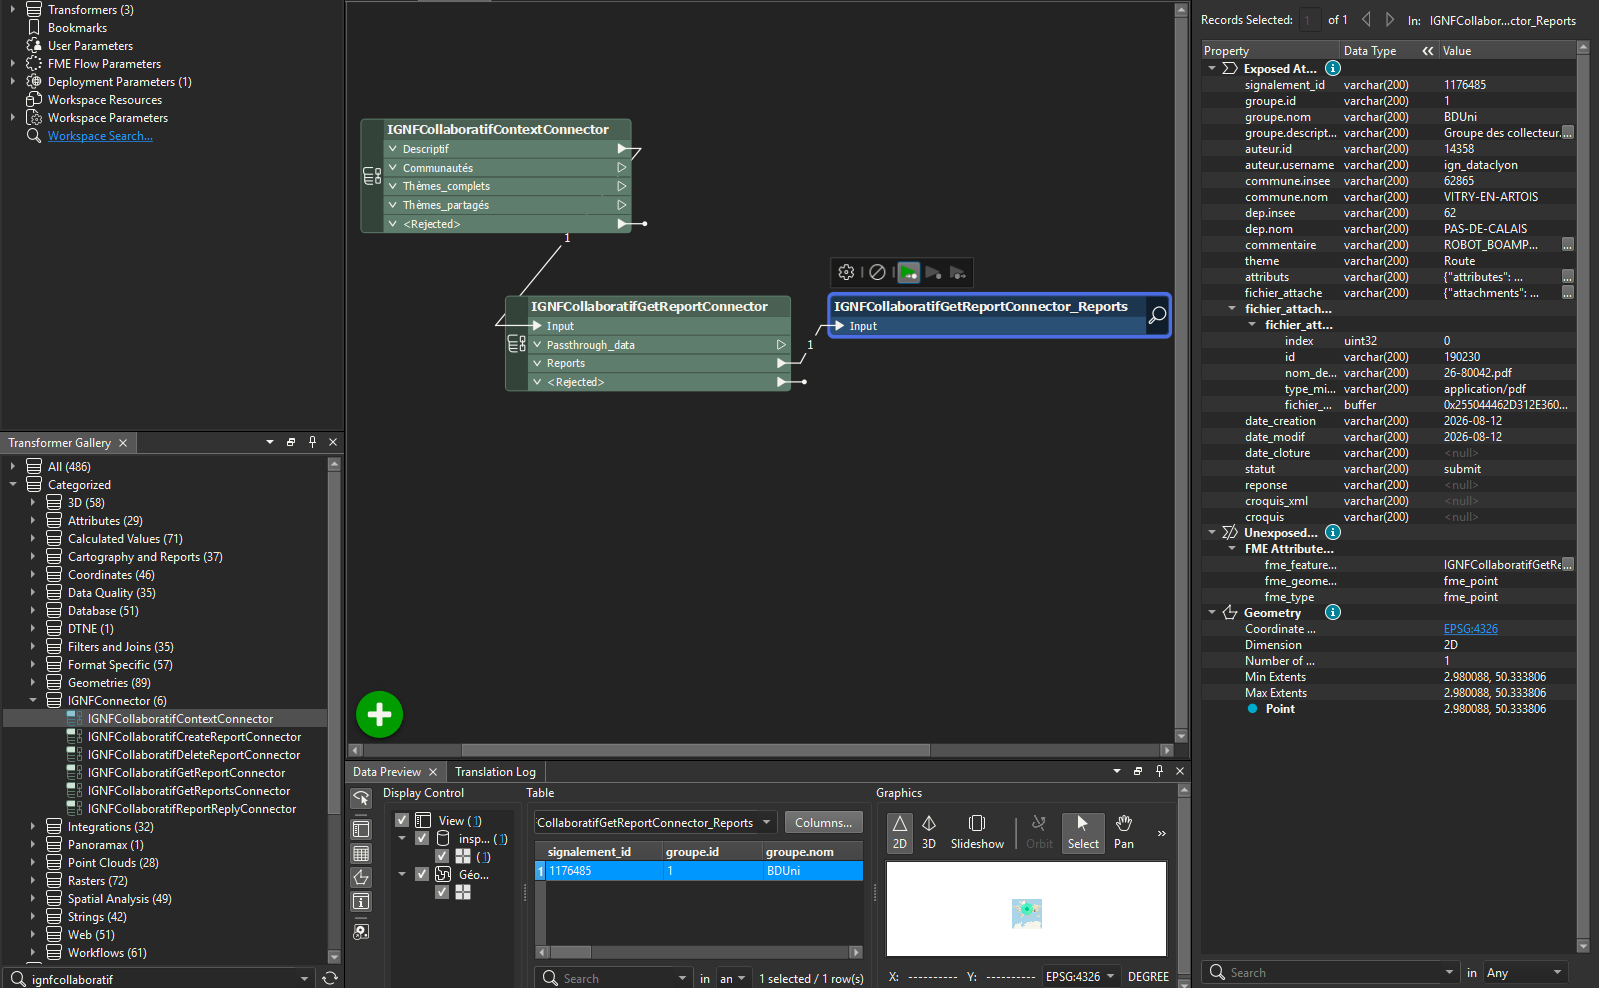Select IGNFCollaboratifCreateReportConnector in gallery

[x=194, y=737]
